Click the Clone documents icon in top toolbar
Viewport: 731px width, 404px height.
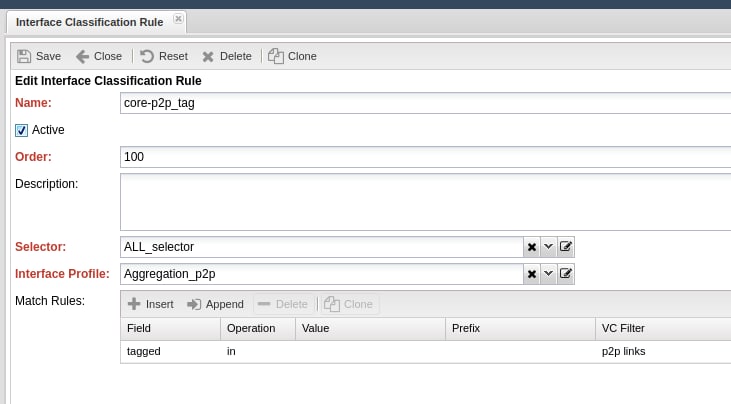pyautogui.click(x=276, y=56)
